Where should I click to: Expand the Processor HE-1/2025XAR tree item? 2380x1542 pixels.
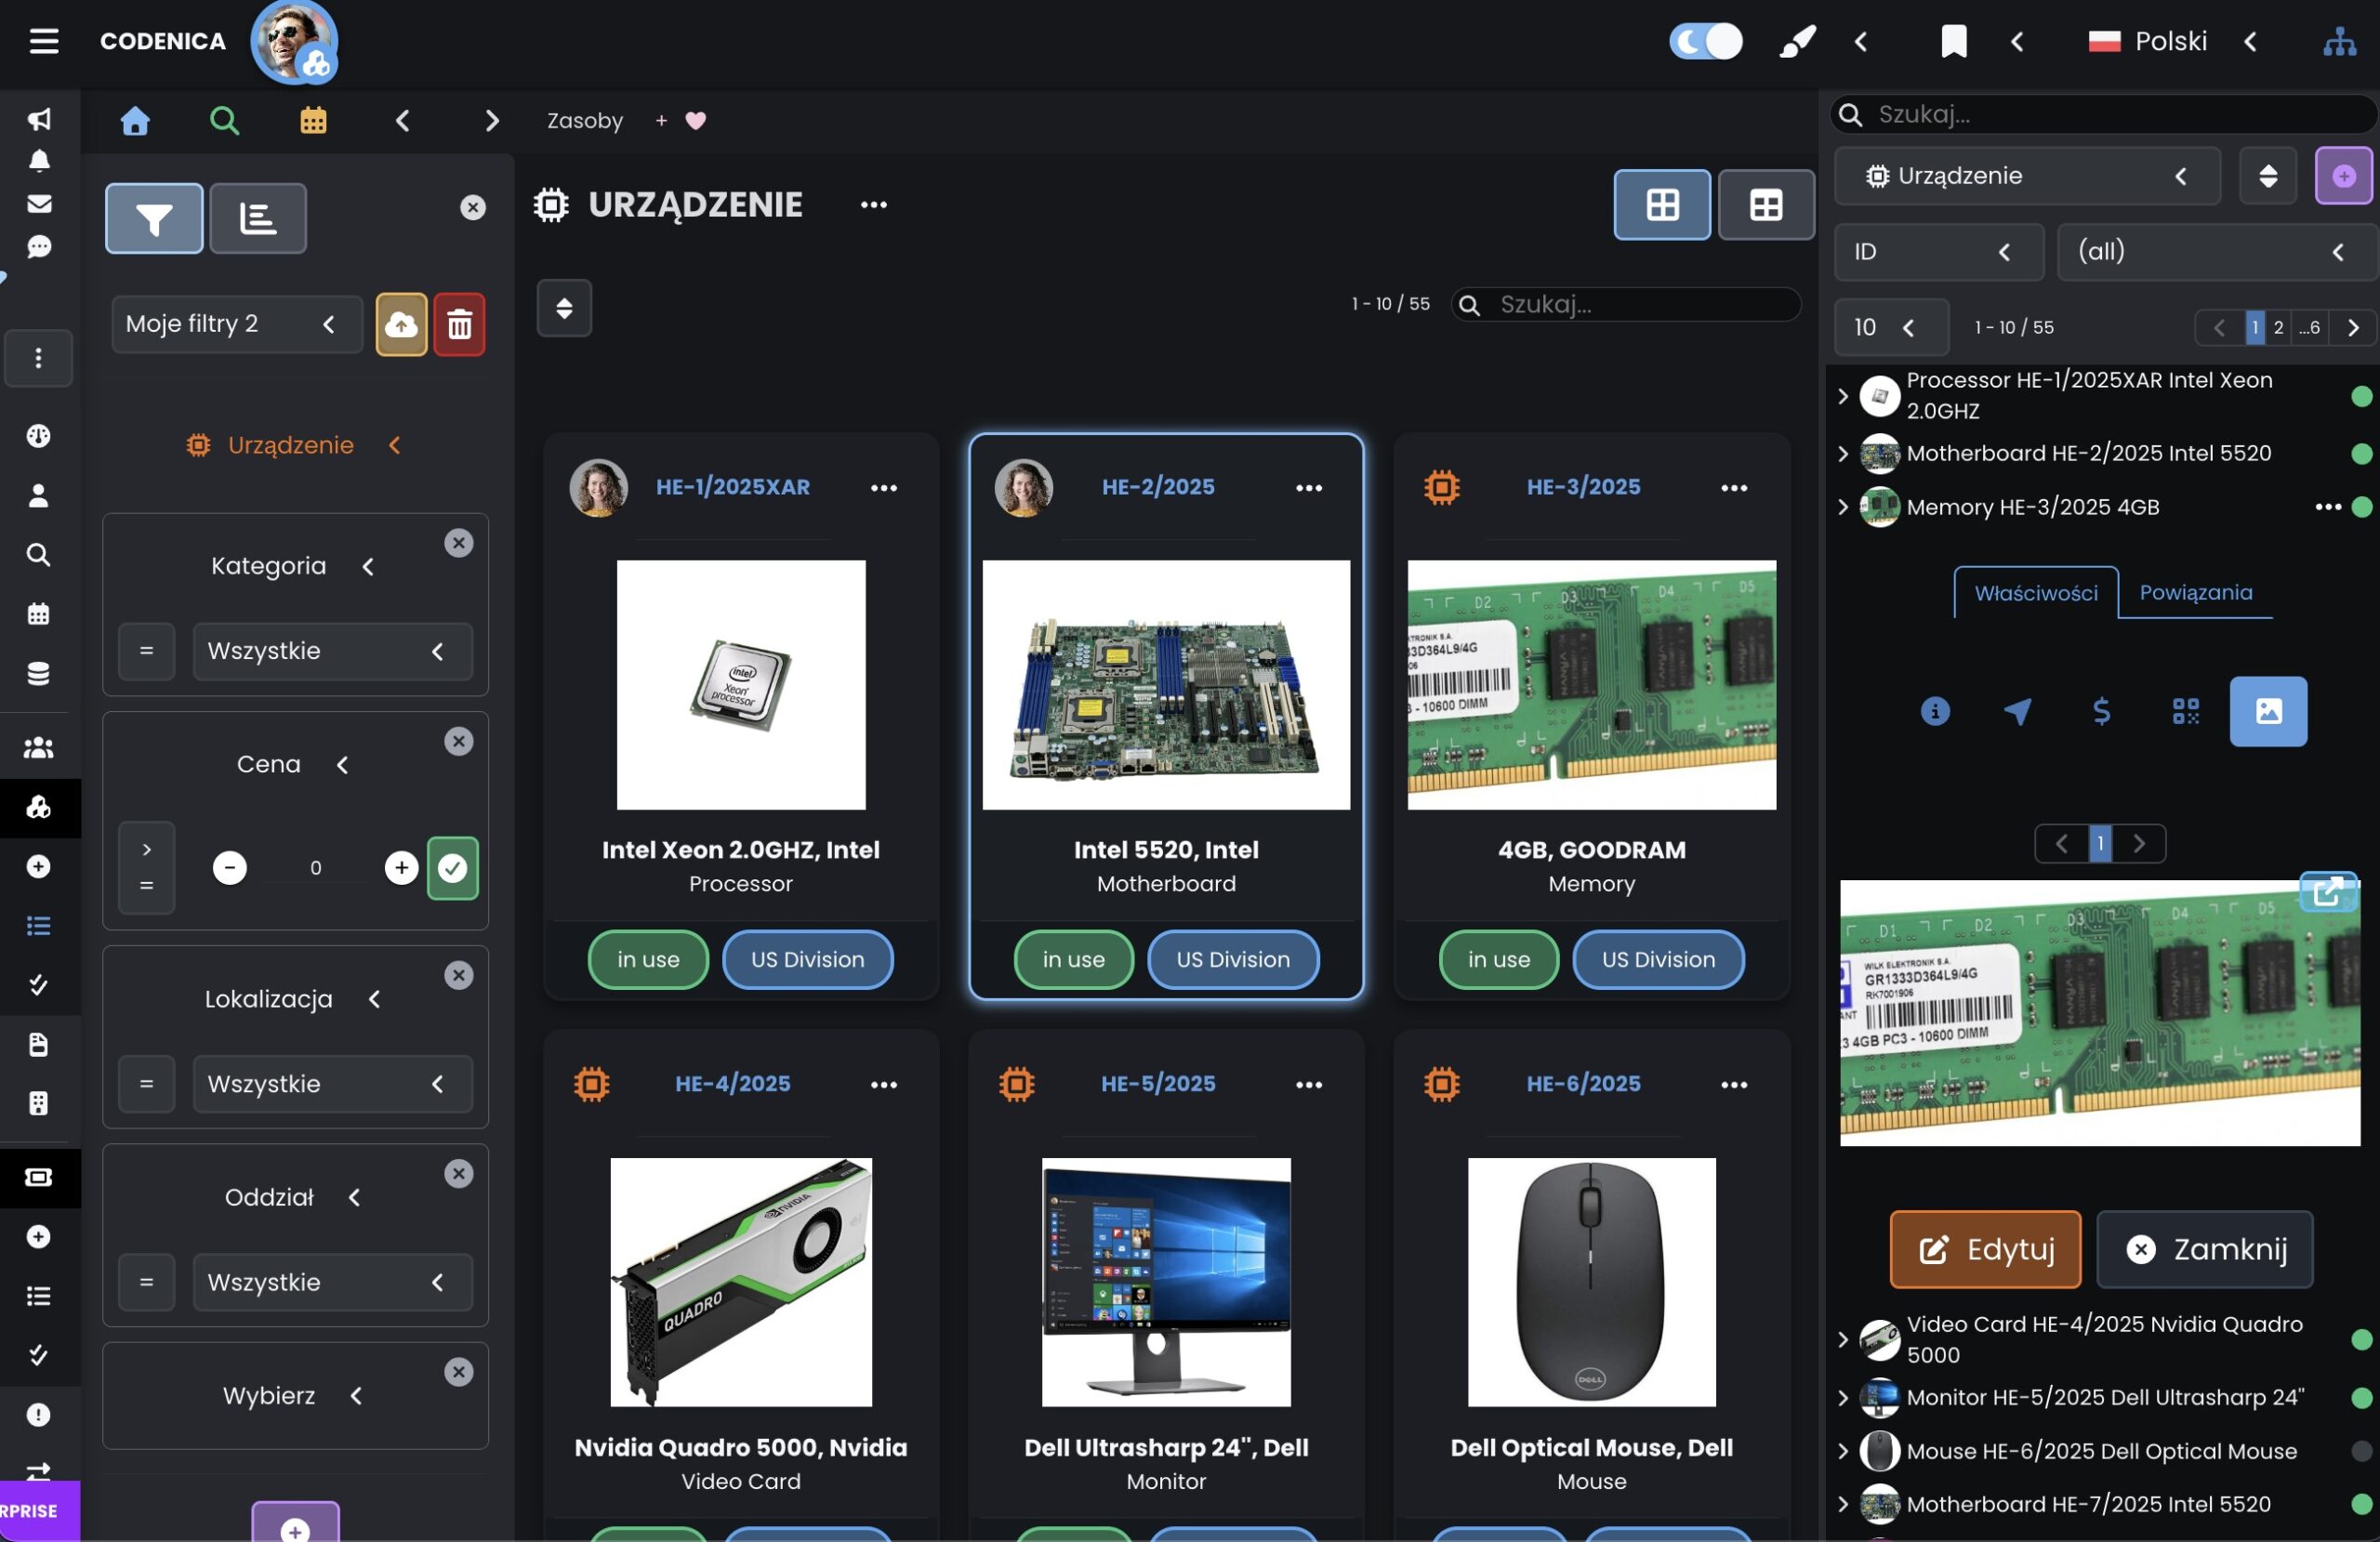(x=1843, y=396)
